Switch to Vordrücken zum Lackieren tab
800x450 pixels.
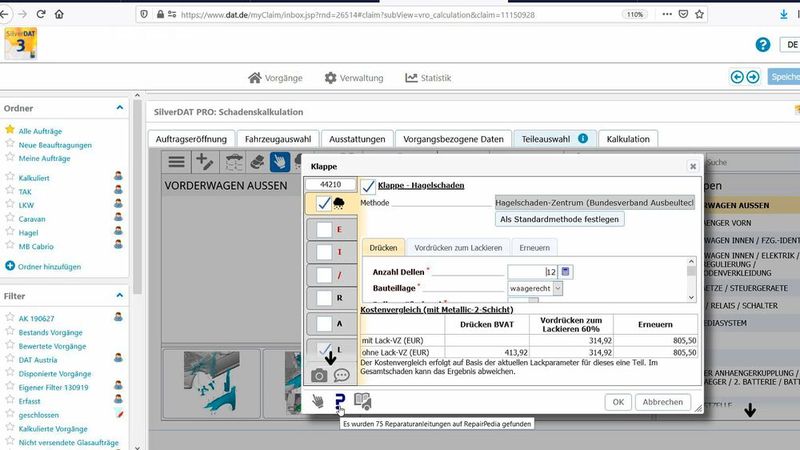click(x=457, y=246)
